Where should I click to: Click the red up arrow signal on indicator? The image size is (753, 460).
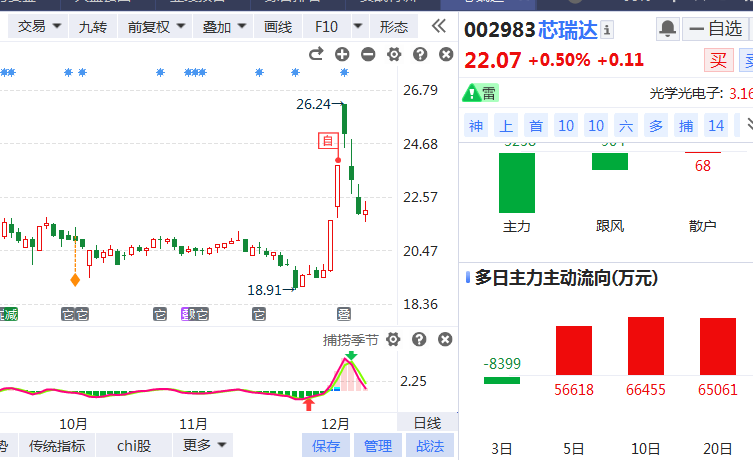(308, 405)
